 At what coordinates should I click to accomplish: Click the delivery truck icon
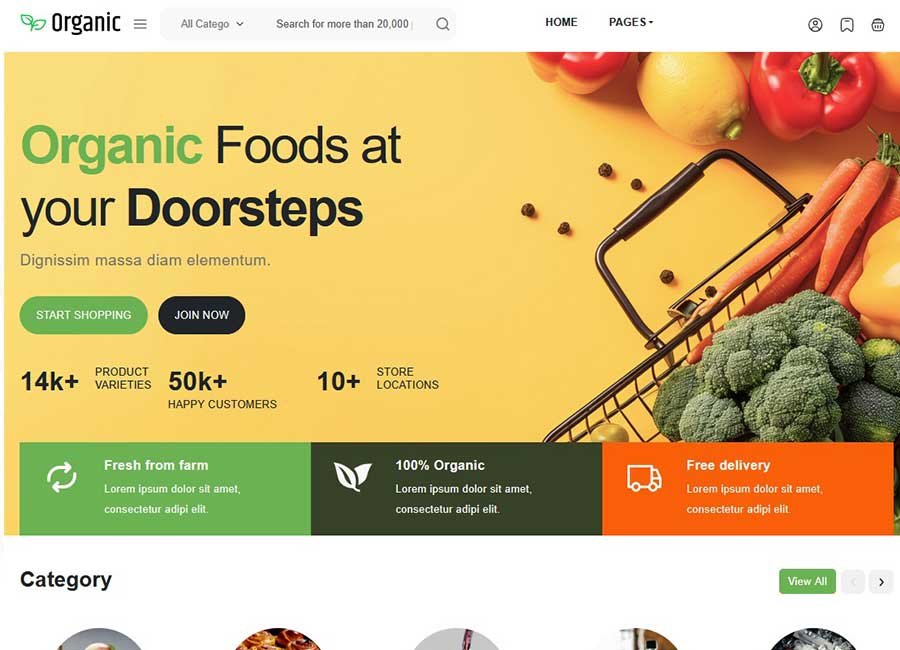pos(644,478)
